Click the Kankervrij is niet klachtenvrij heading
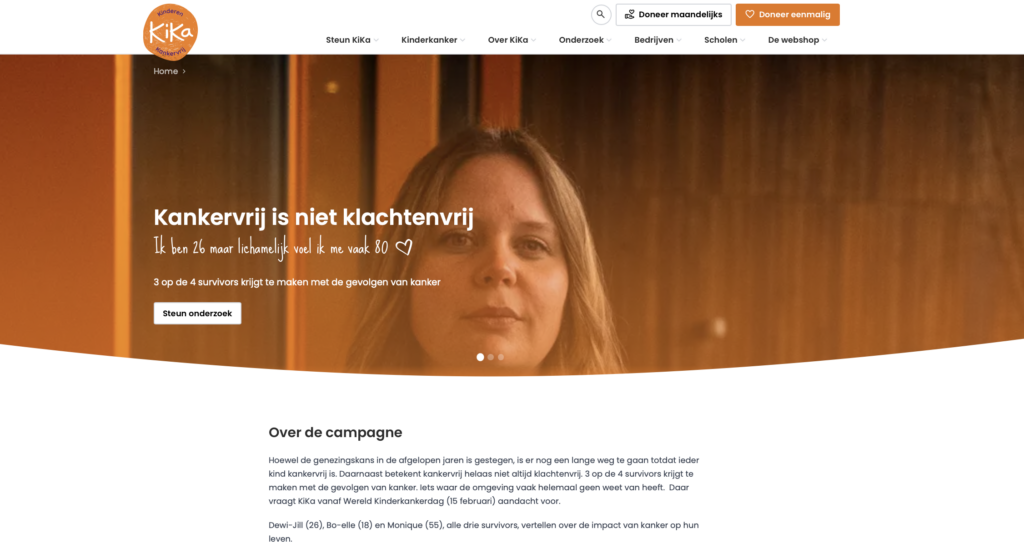 click(313, 218)
